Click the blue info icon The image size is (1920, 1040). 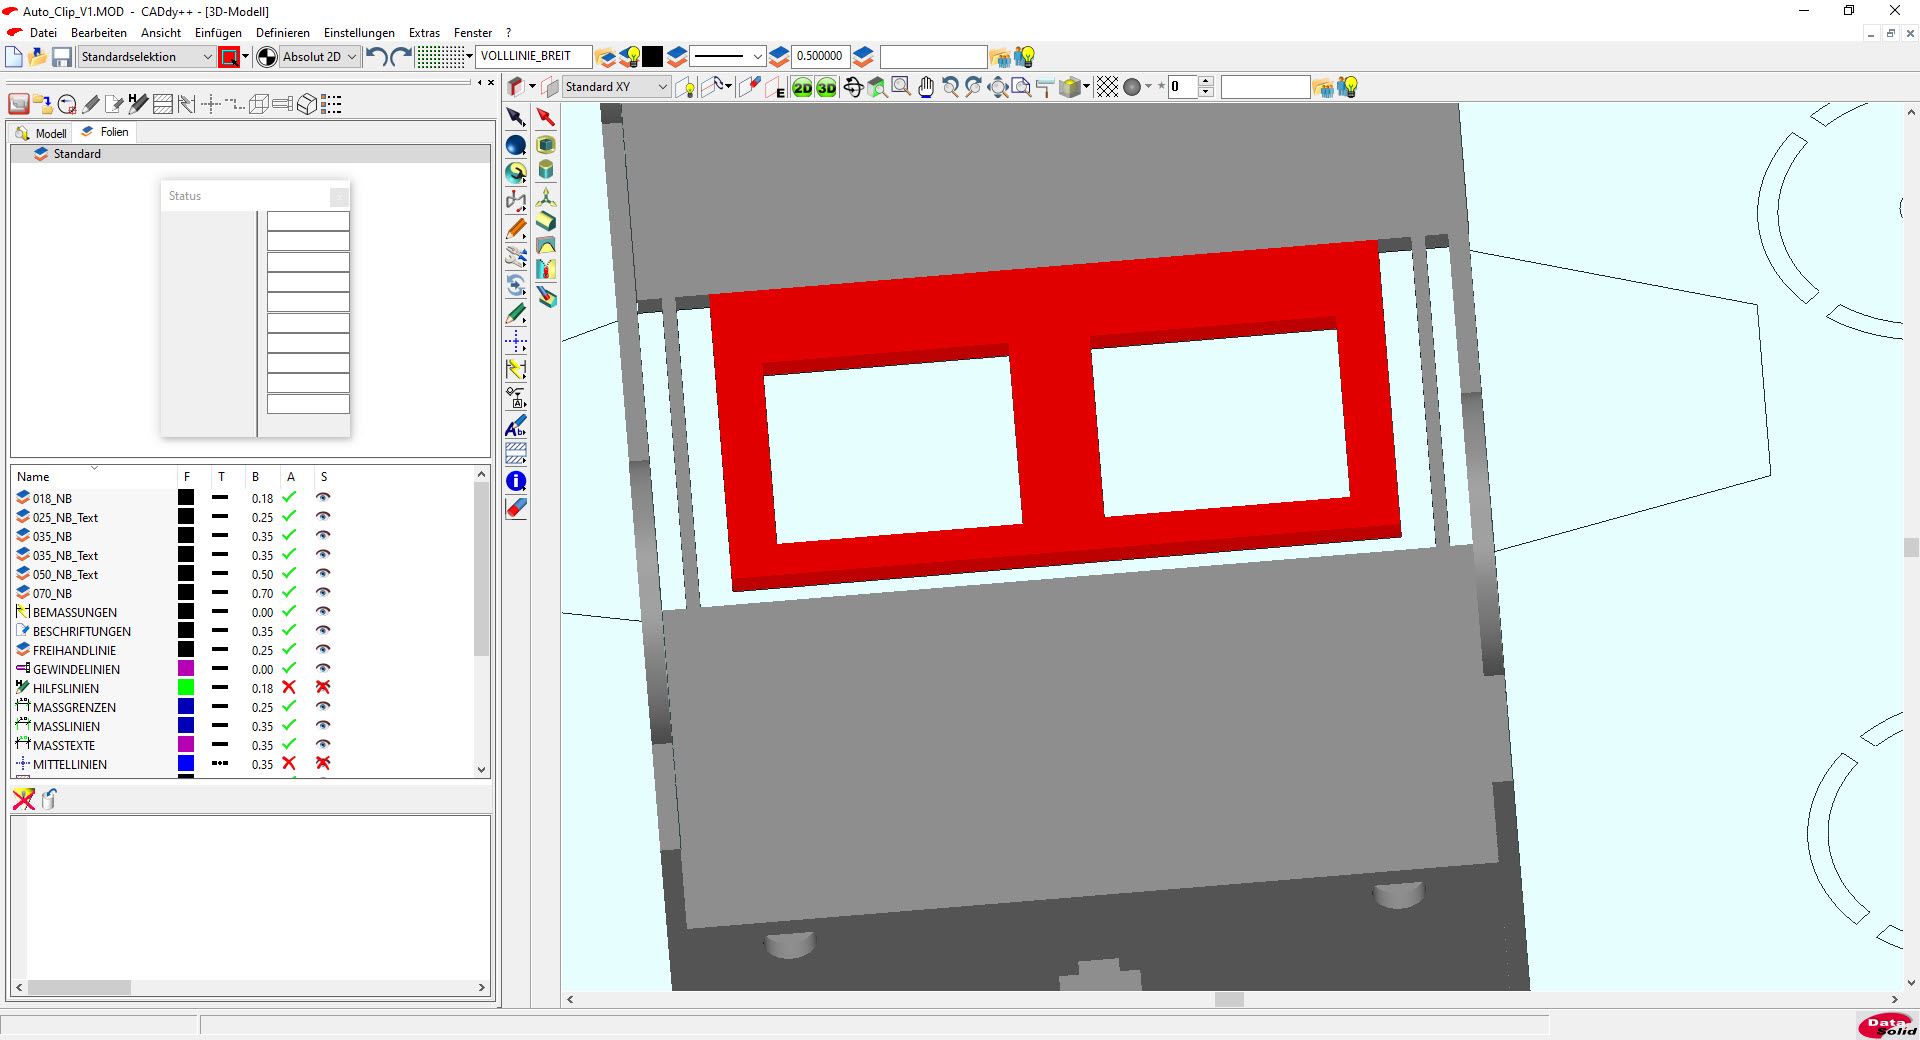coord(516,481)
